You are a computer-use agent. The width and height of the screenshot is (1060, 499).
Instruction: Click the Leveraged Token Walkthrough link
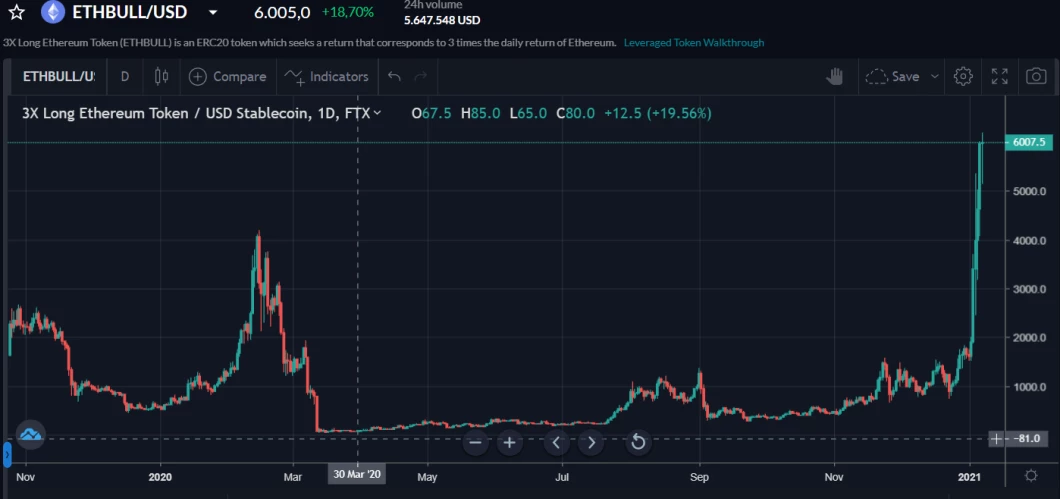(x=693, y=43)
